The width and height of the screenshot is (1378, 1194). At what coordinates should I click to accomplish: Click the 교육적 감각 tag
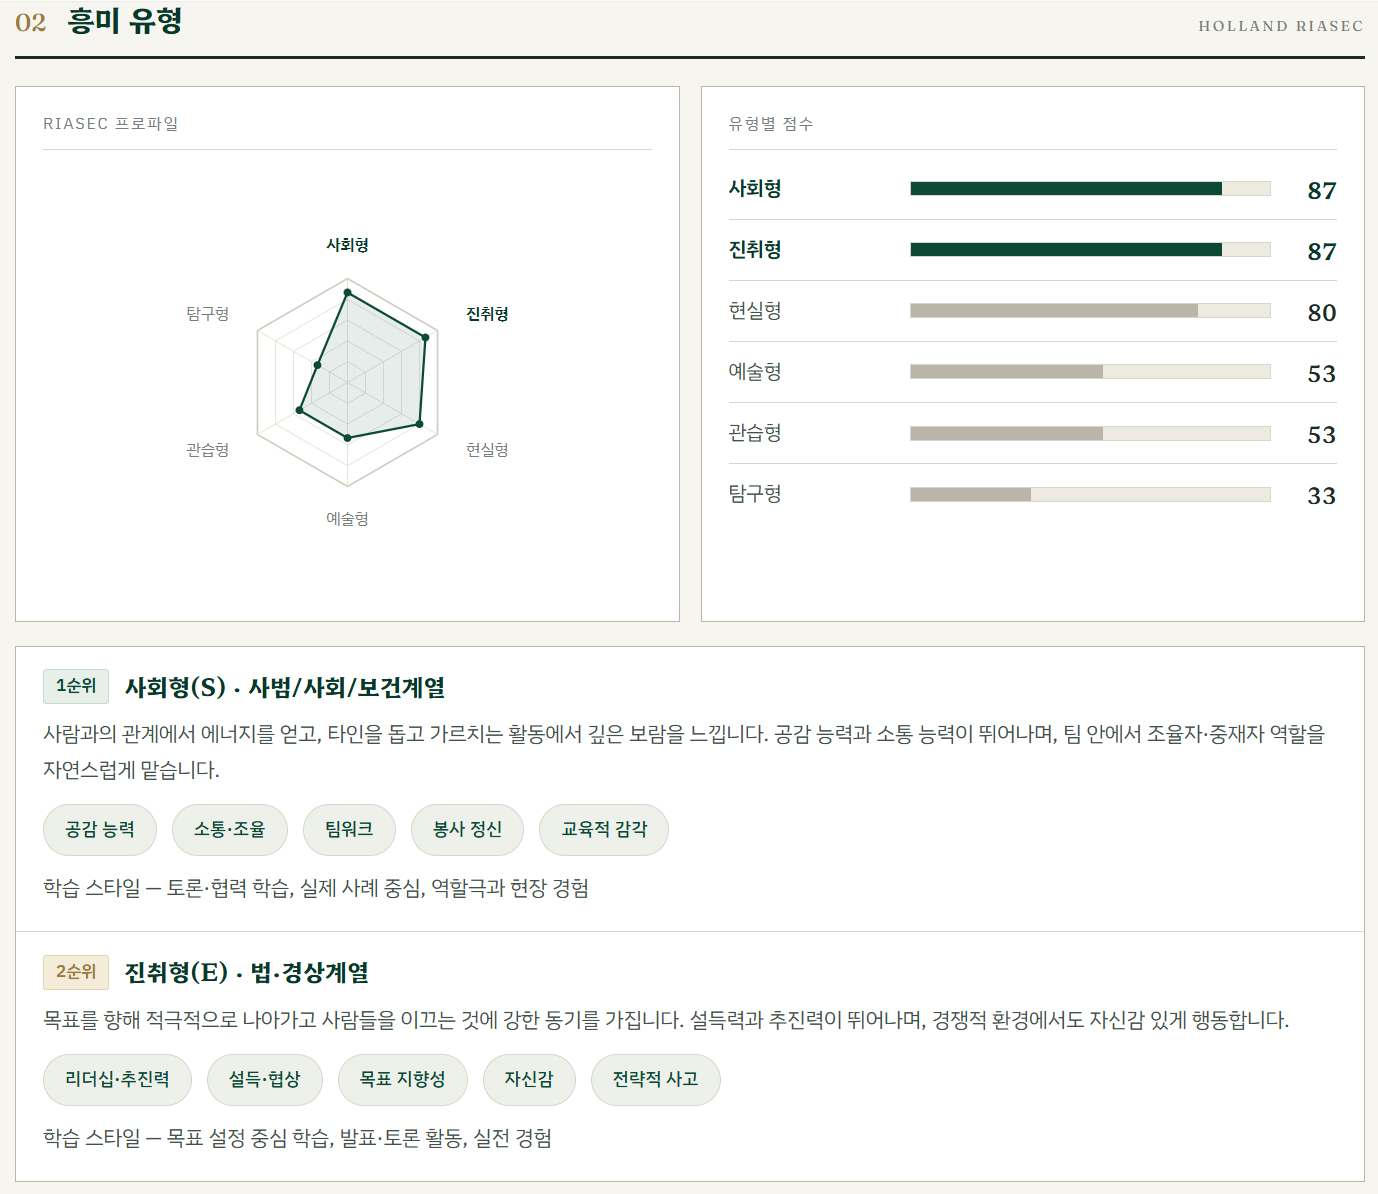tap(604, 830)
